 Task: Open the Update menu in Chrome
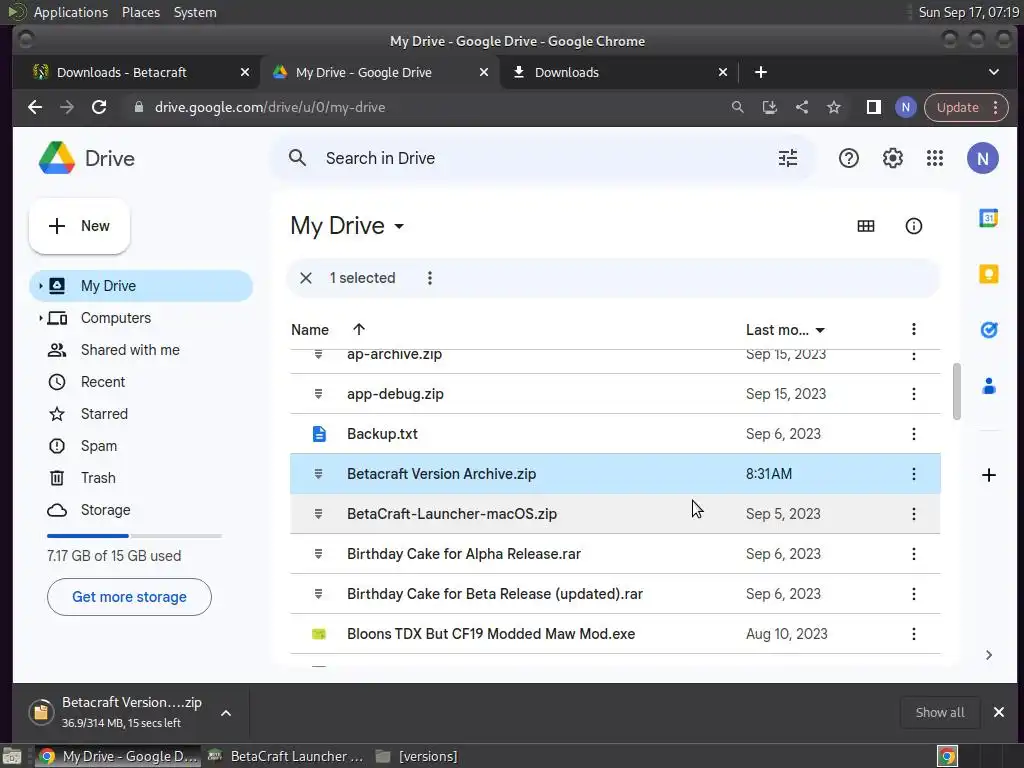pos(966,107)
